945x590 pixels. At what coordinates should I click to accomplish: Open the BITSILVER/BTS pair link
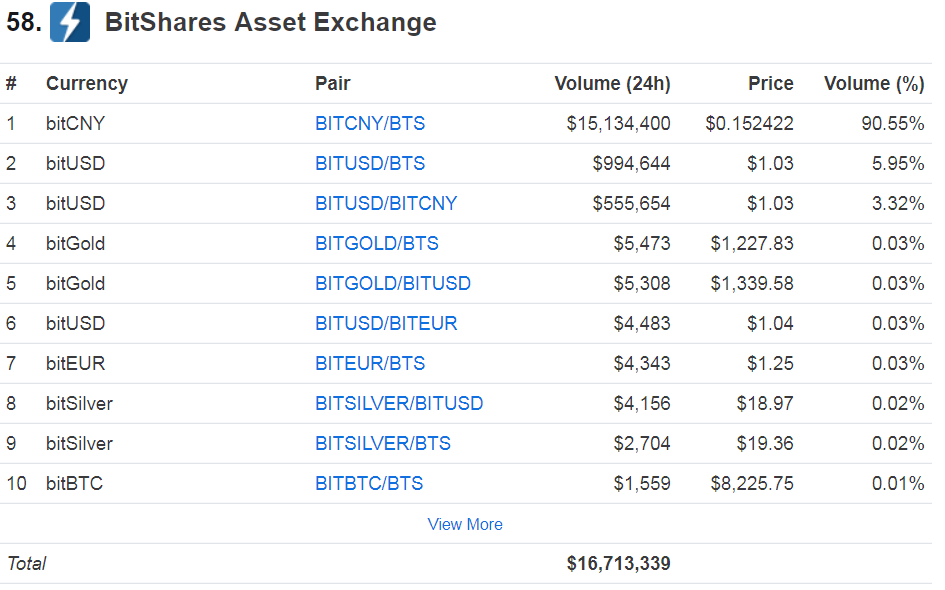point(383,444)
